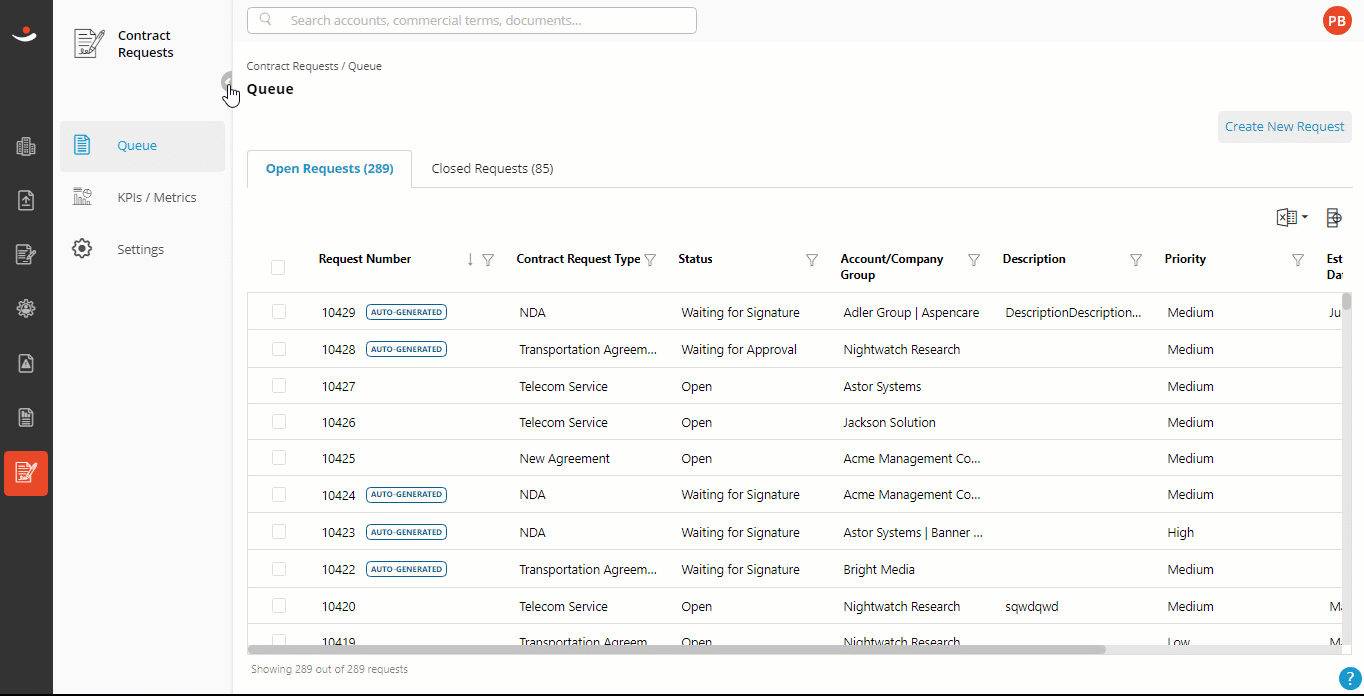The width and height of the screenshot is (1364, 696).
Task: Click the AUTO-GENERATED badge on request 10429
Action: point(406,312)
